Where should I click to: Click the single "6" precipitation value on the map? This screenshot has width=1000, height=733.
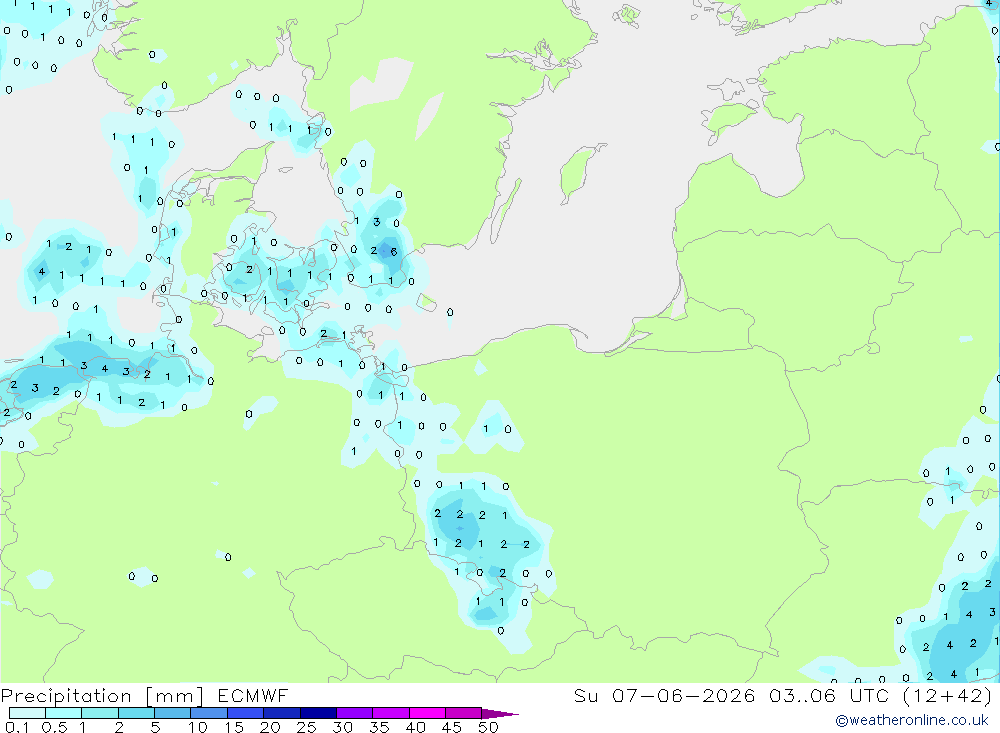click(x=393, y=252)
